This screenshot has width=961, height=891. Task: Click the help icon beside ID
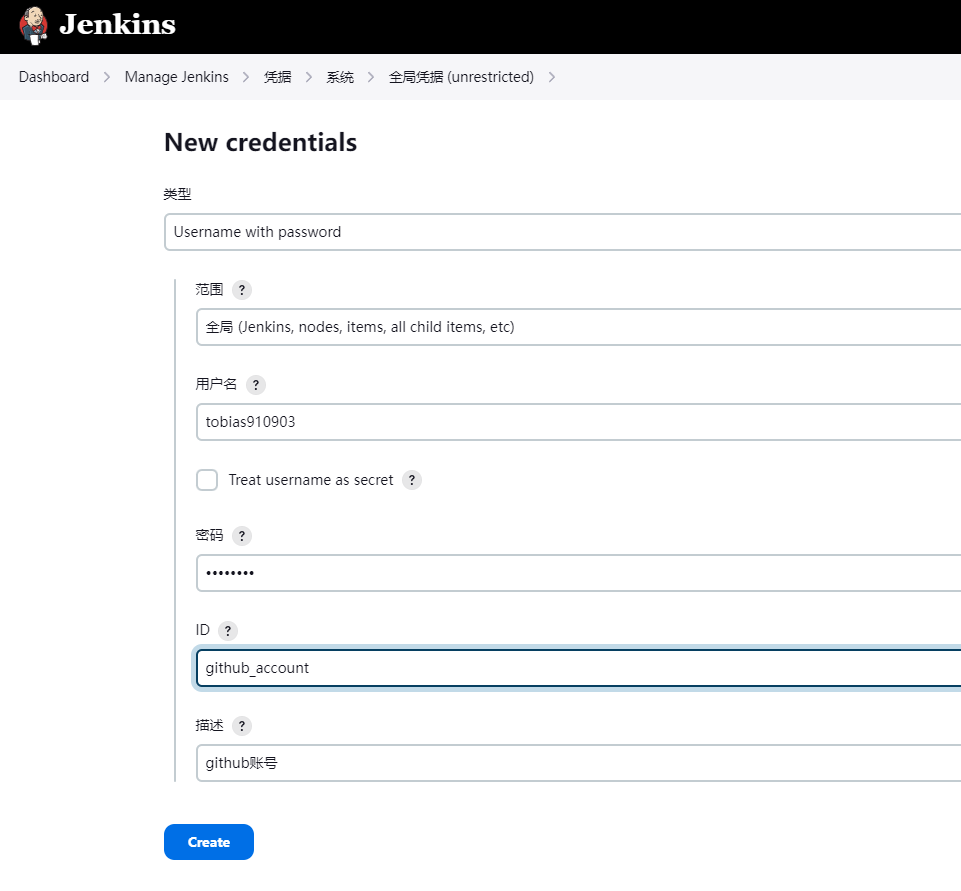tap(228, 631)
